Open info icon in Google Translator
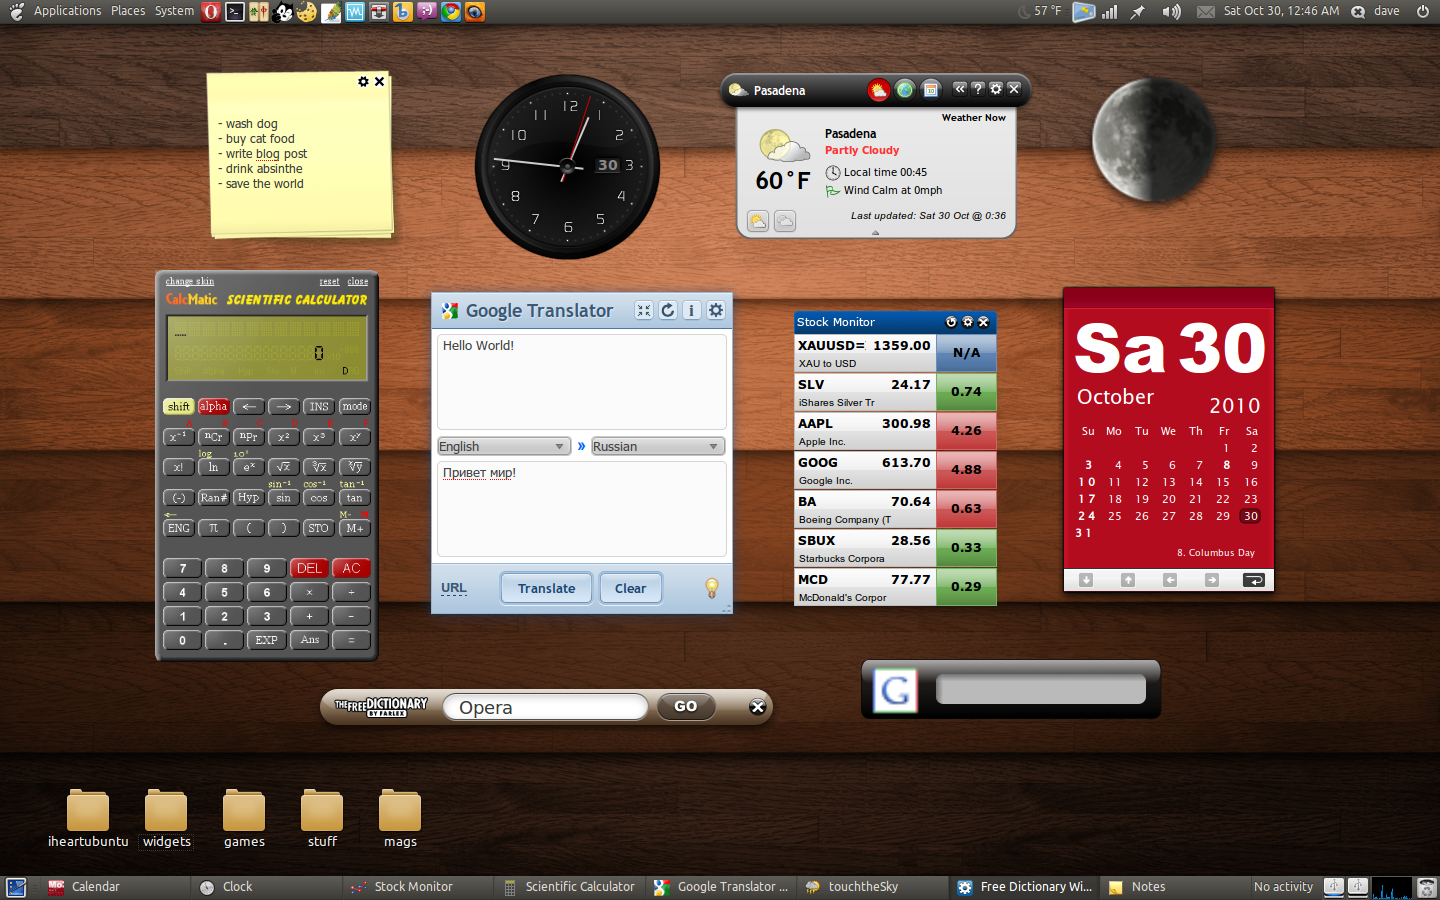This screenshot has height=900, width=1440. 691,311
